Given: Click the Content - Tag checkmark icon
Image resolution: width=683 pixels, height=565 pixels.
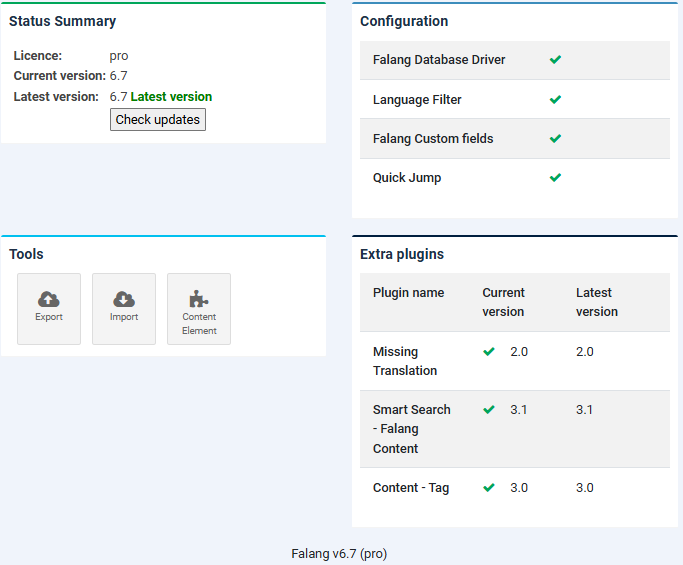Looking at the screenshot, I should click(489, 487).
